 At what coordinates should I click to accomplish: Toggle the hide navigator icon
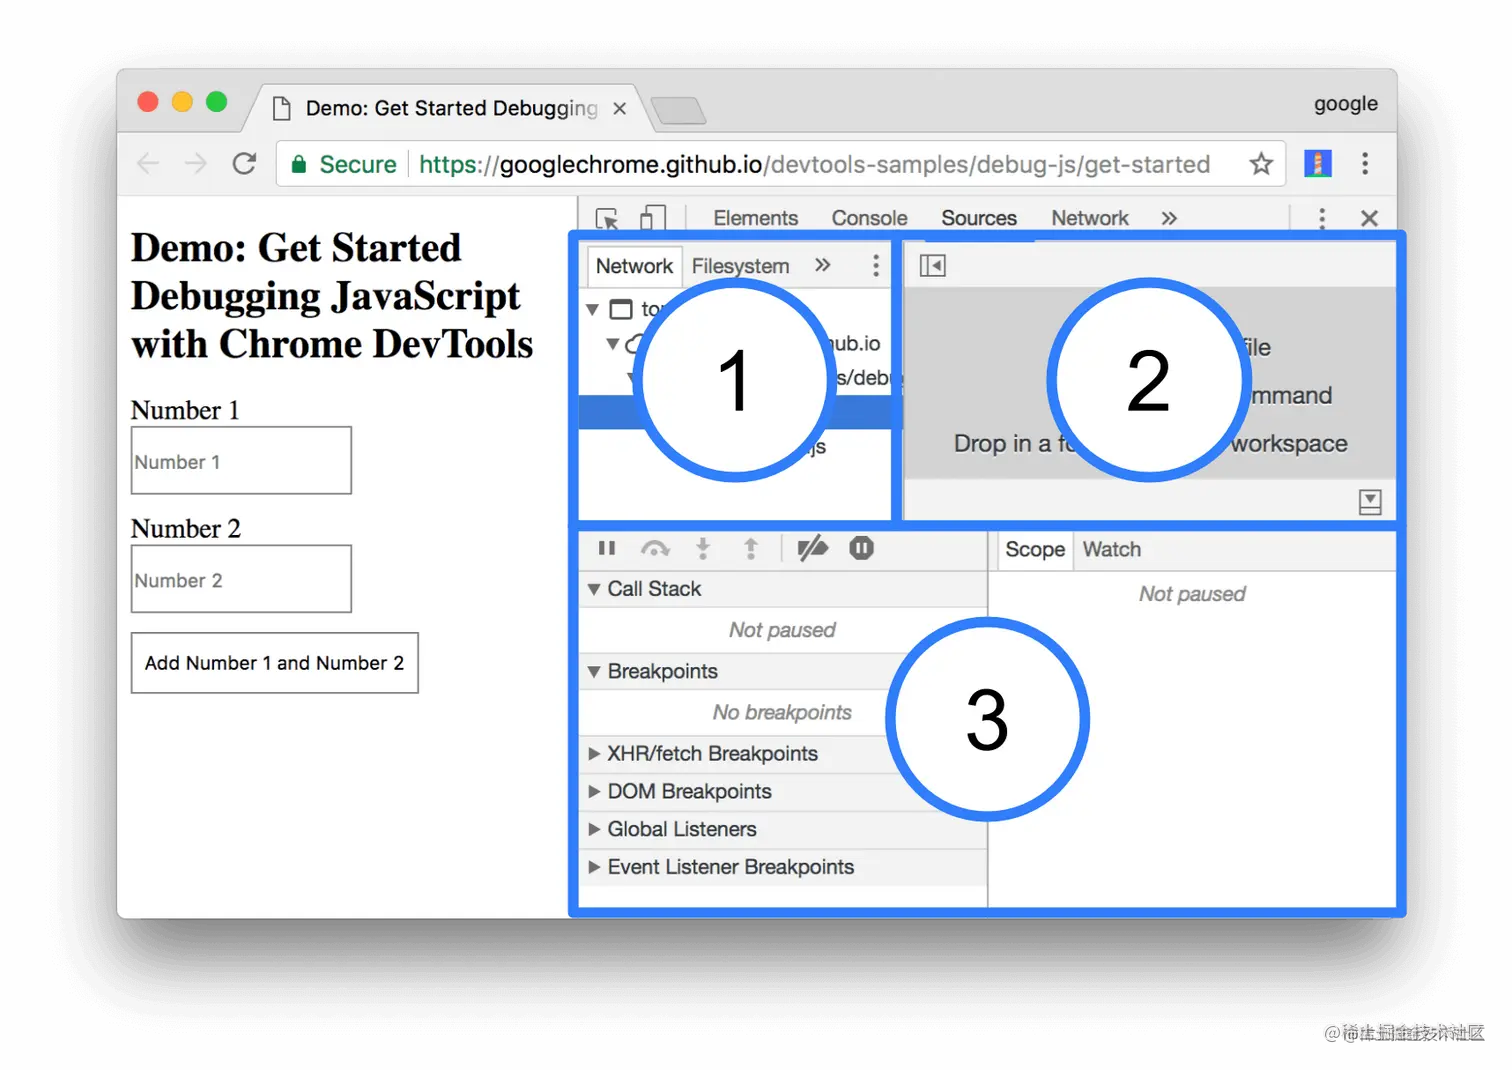933,265
